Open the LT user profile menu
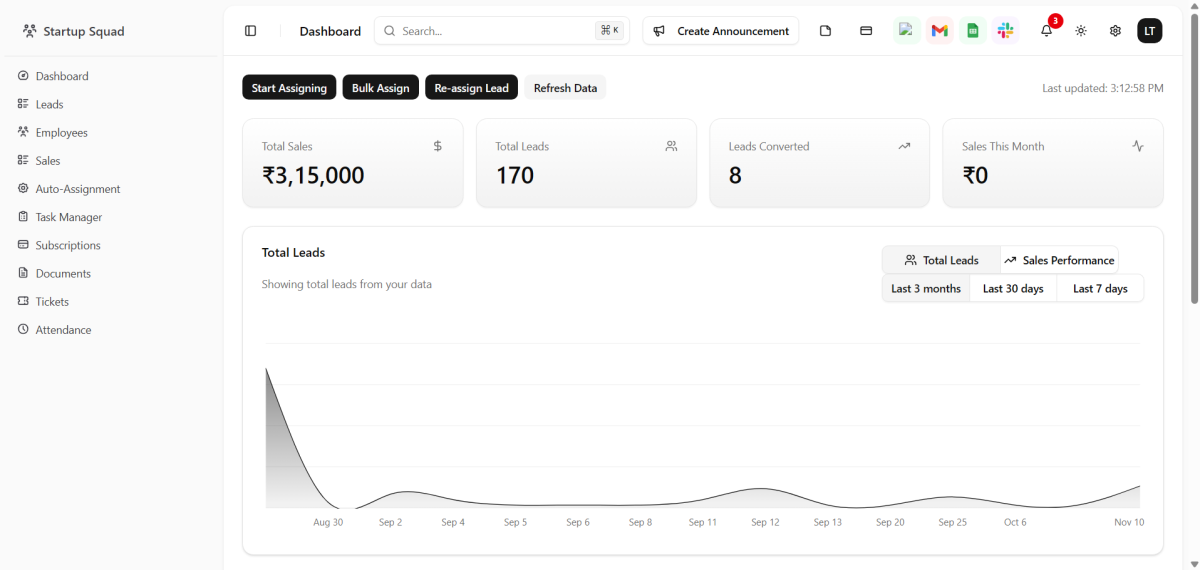This screenshot has width=1200, height=570. (x=1150, y=31)
